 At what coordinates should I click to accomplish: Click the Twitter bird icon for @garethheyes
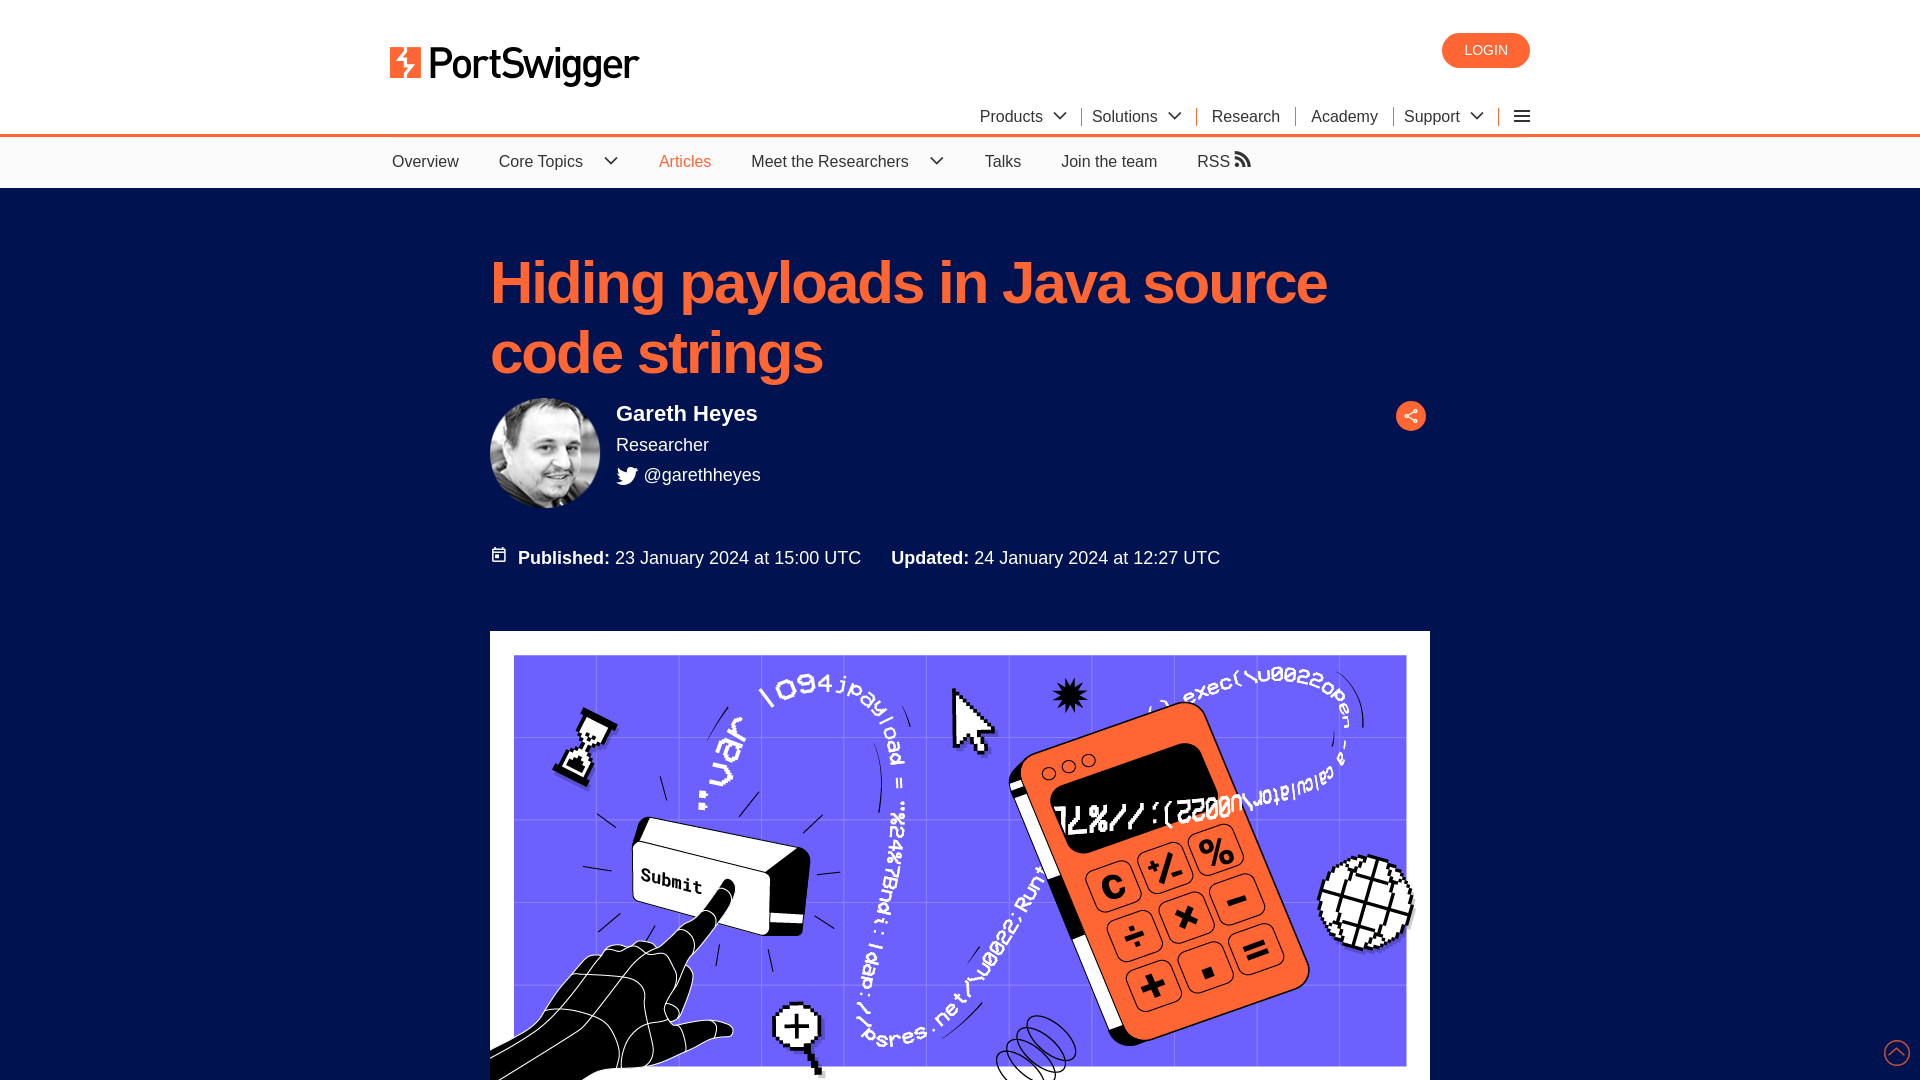[x=626, y=476]
